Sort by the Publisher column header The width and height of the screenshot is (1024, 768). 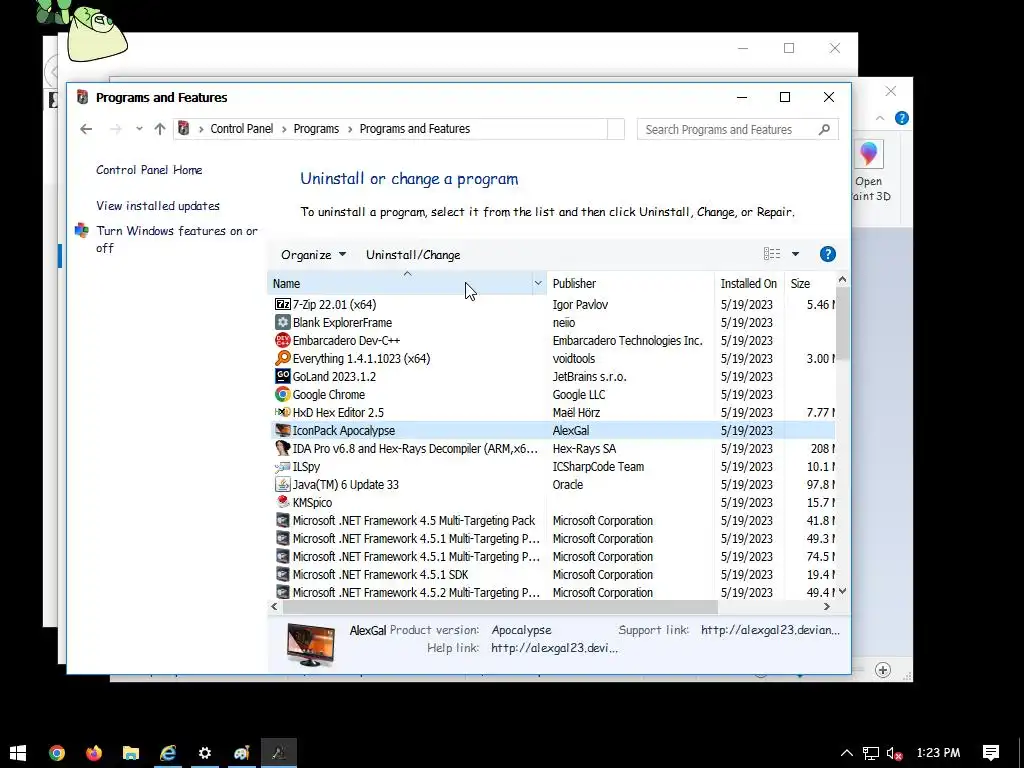tap(631, 283)
